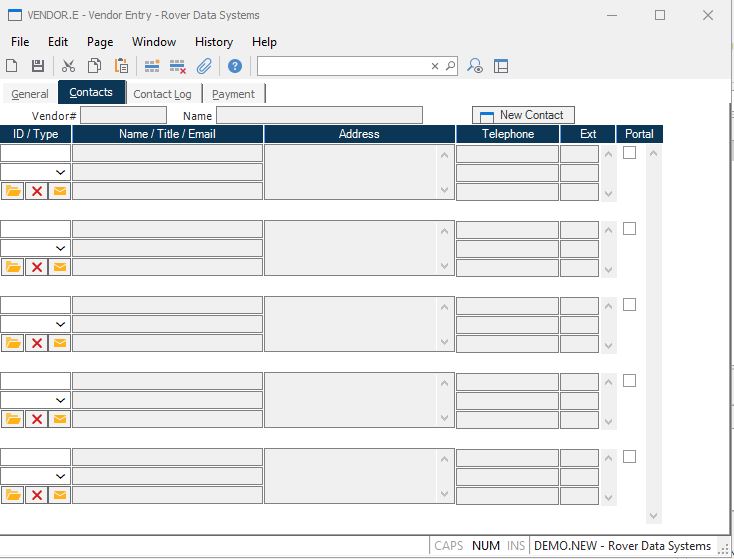
Task: Click the first contact's yellow folder icon
Action: pos(13,191)
